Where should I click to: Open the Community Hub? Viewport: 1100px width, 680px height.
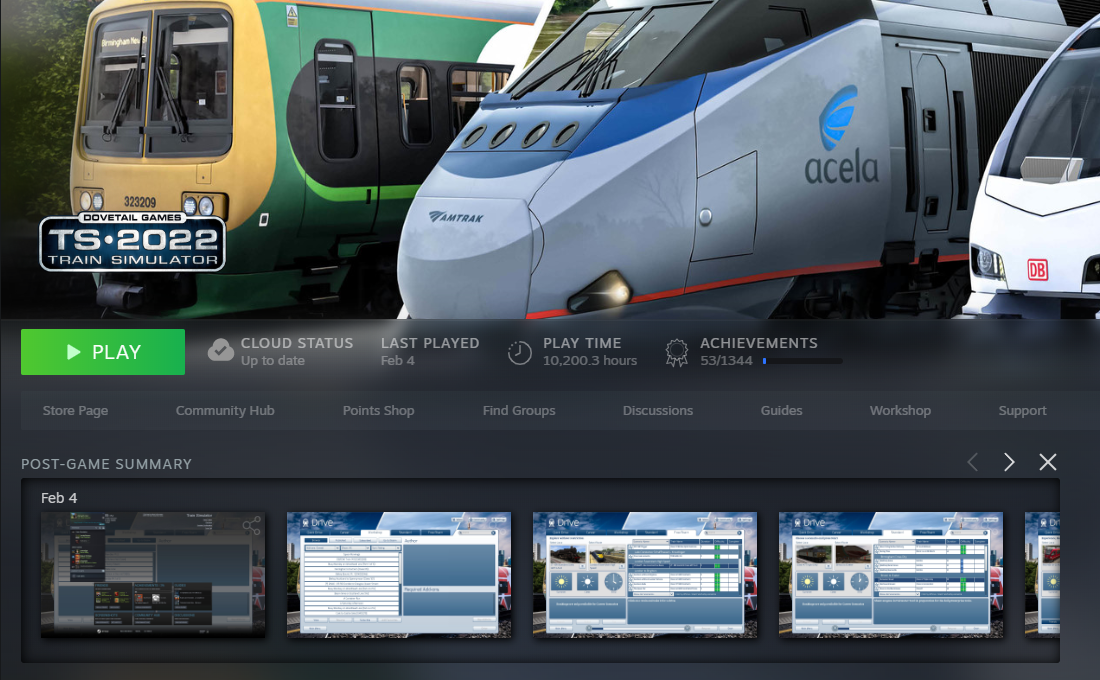point(224,411)
